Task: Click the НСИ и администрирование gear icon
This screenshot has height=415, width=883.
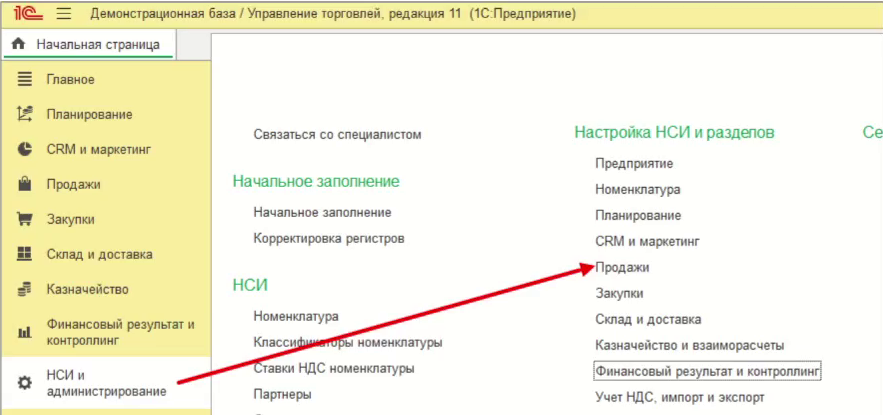Action: pyautogui.click(x=24, y=383)
